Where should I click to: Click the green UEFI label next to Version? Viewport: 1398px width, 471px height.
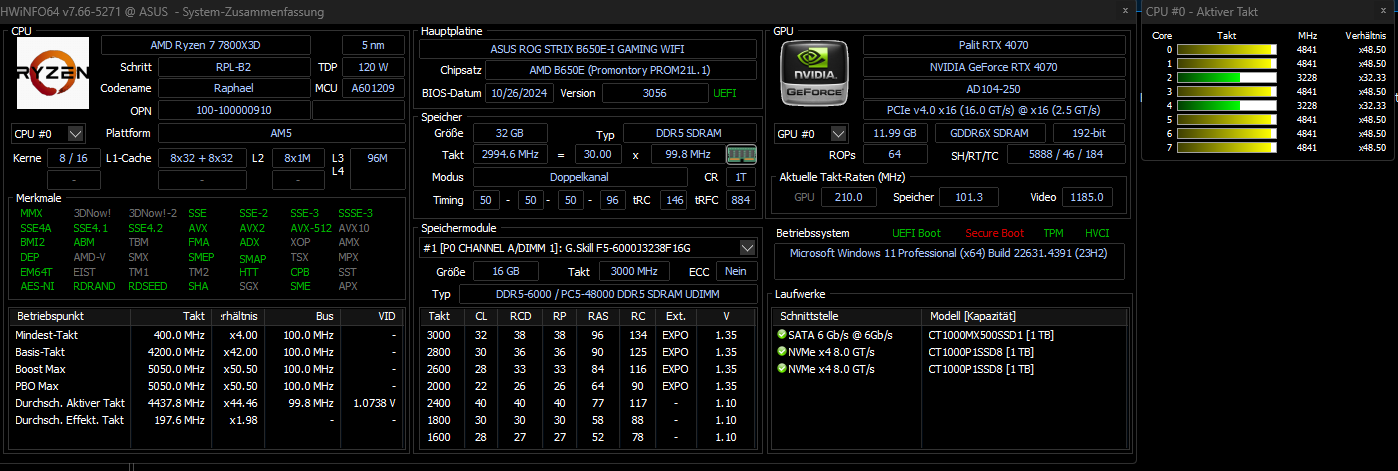(x=724, y=93)
